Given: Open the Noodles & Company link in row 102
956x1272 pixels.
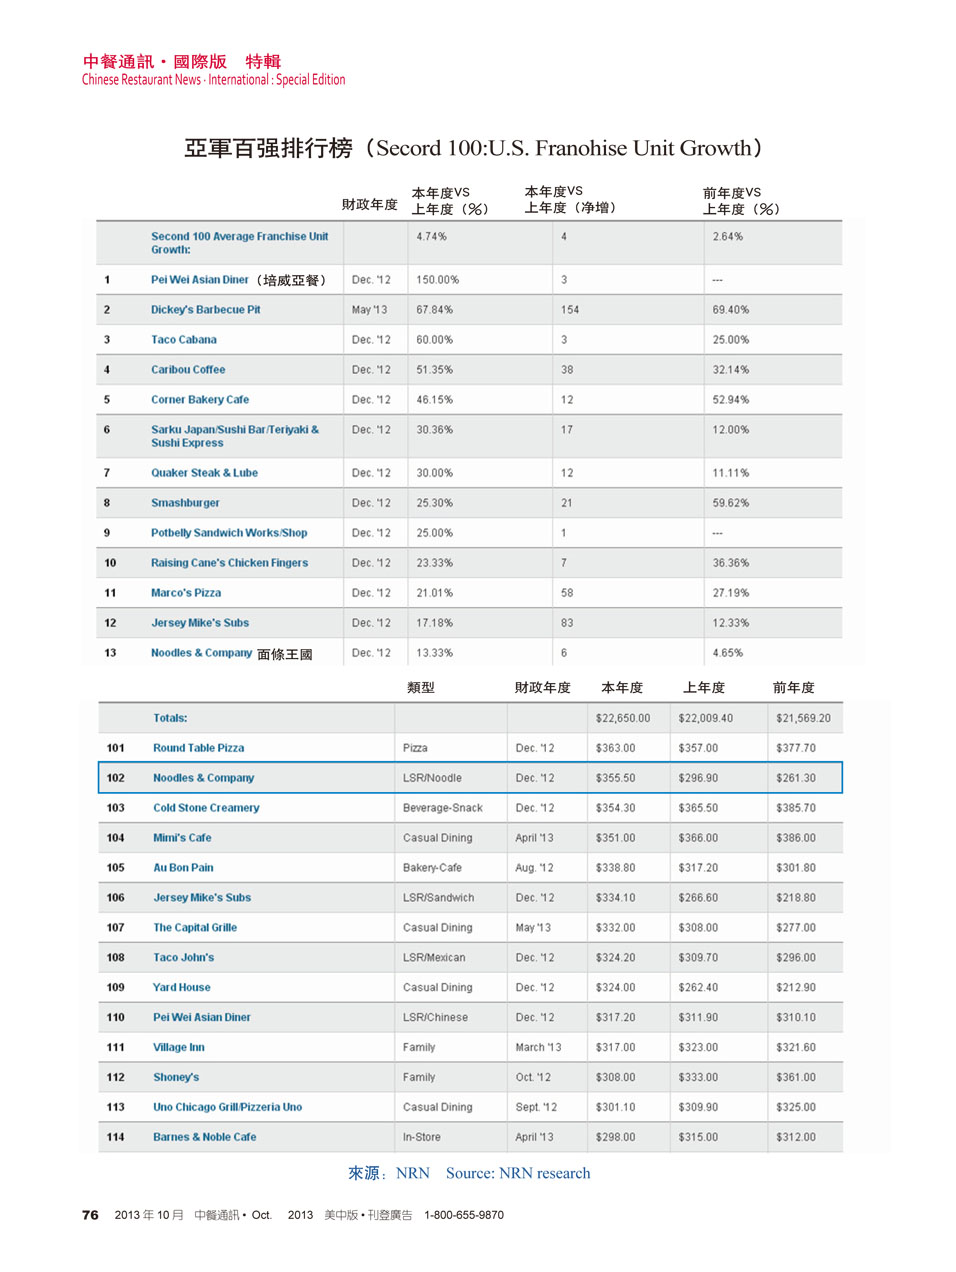Looking at the screenshot, I should 203,778.
